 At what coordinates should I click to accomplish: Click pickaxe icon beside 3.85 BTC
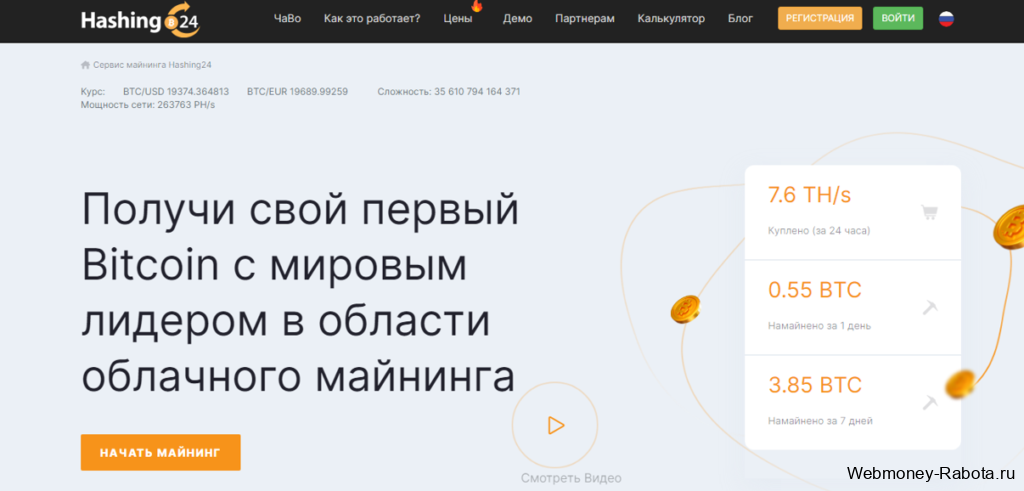(x=929, y=402)
